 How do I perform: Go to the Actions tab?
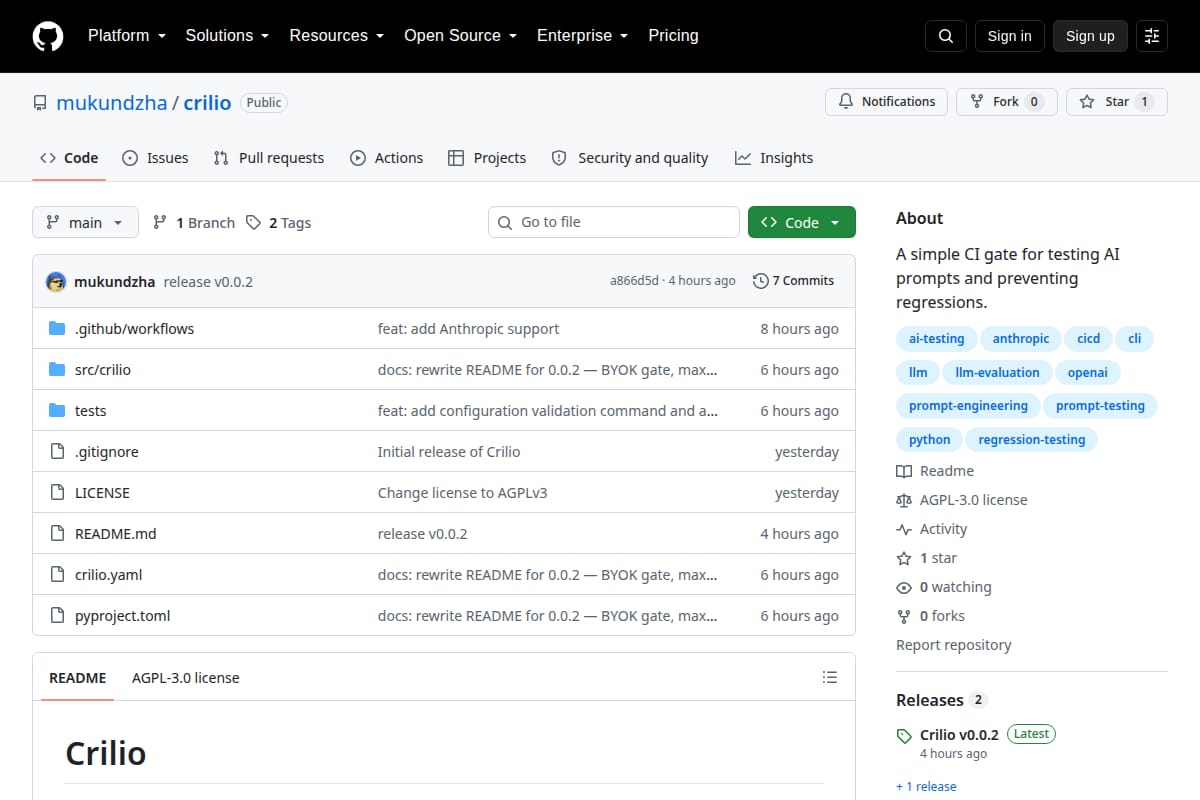(x=387, y=158)
